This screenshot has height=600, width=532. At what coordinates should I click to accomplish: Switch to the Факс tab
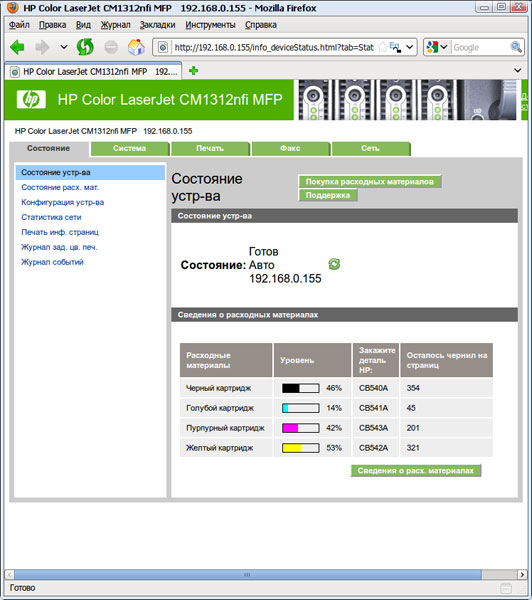tap(290, 148)
